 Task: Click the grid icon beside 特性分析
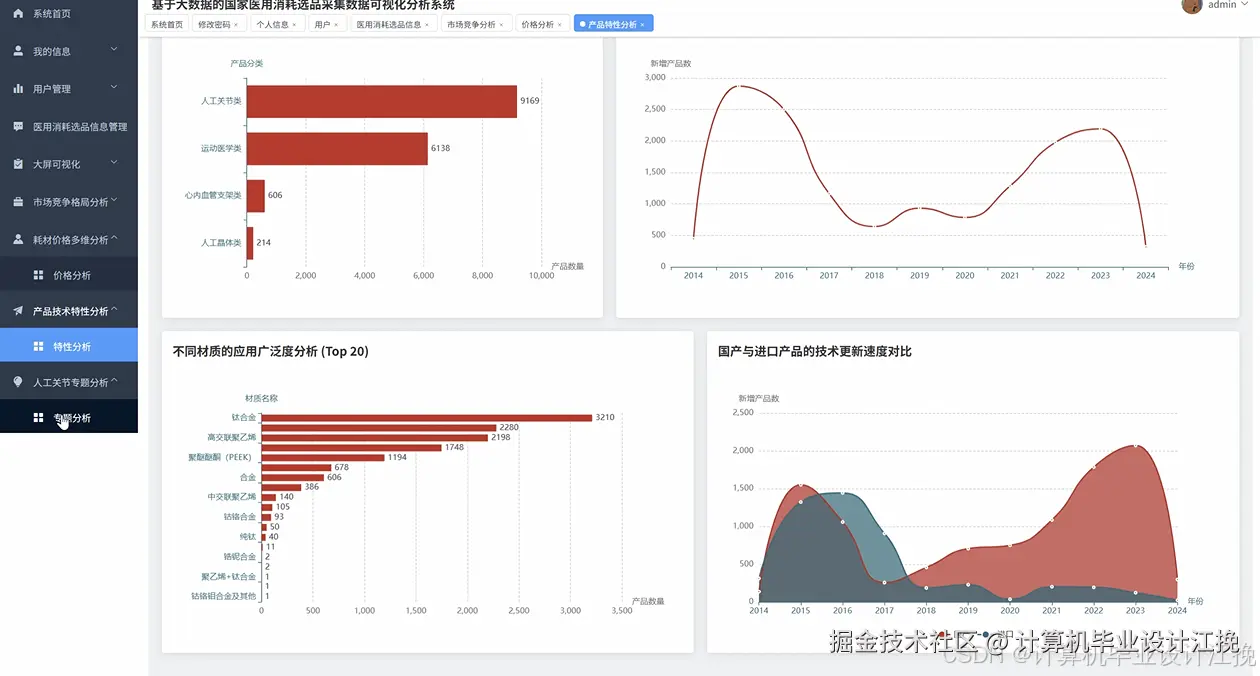point(38,346)
